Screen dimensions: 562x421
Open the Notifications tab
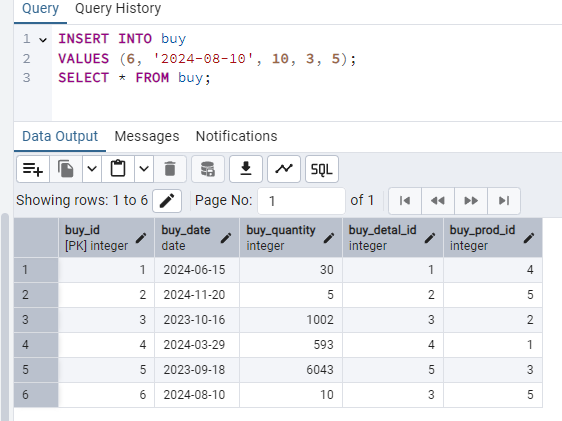(x=237, y=137)
